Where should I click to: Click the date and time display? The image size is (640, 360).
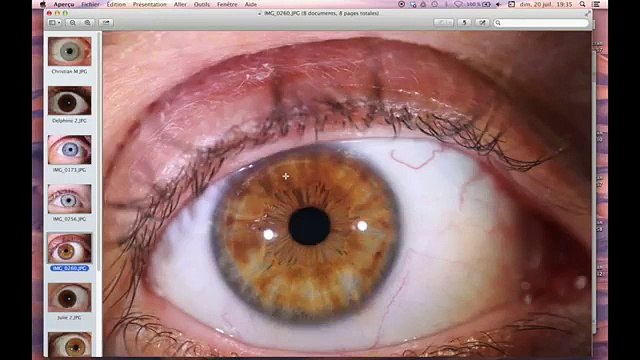[546, 4]
